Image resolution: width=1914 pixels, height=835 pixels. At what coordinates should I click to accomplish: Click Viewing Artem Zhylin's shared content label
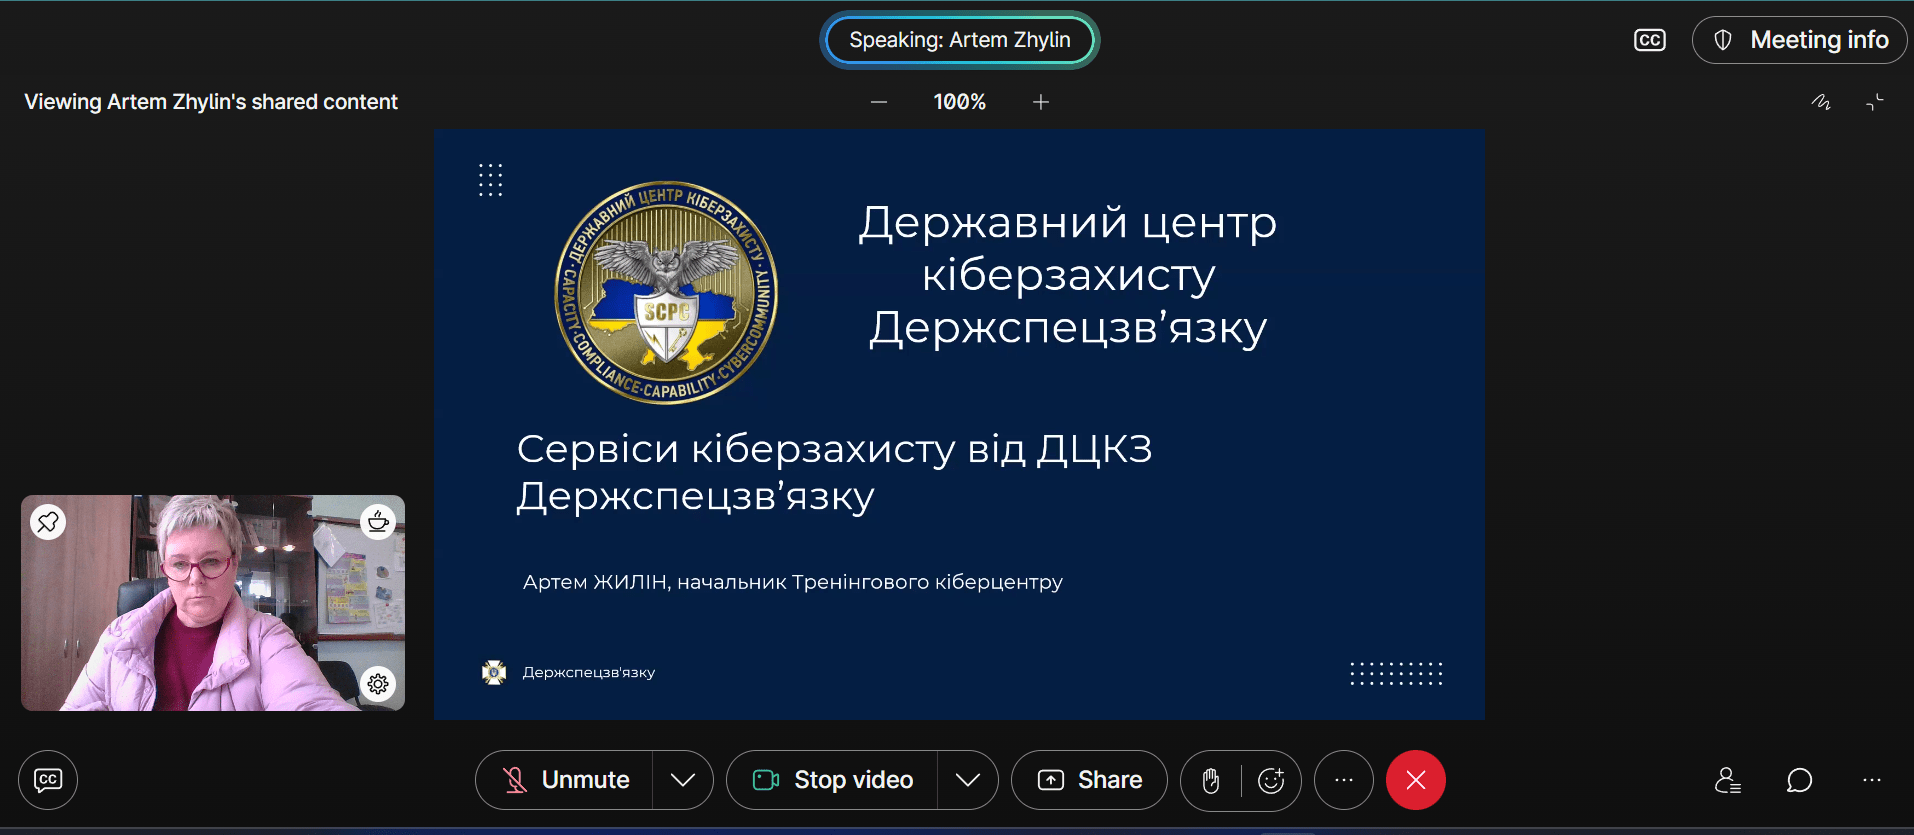[x=211, y=102]
